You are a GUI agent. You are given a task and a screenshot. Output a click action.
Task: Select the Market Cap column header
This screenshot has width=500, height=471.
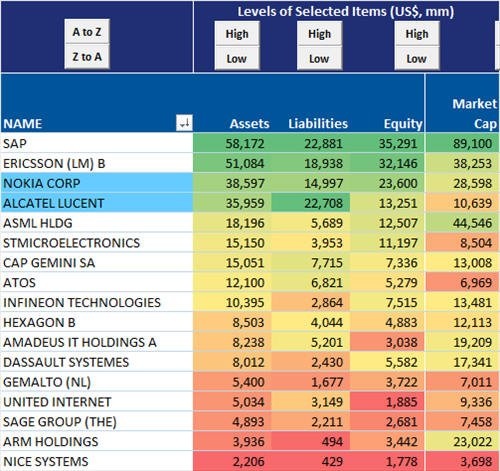tap(463, 103)
